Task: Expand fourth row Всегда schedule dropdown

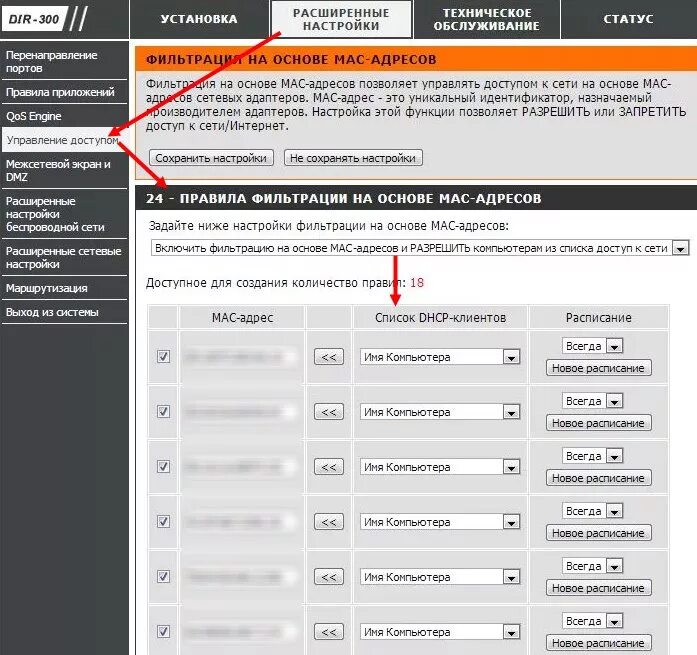Action: (593, 511)
